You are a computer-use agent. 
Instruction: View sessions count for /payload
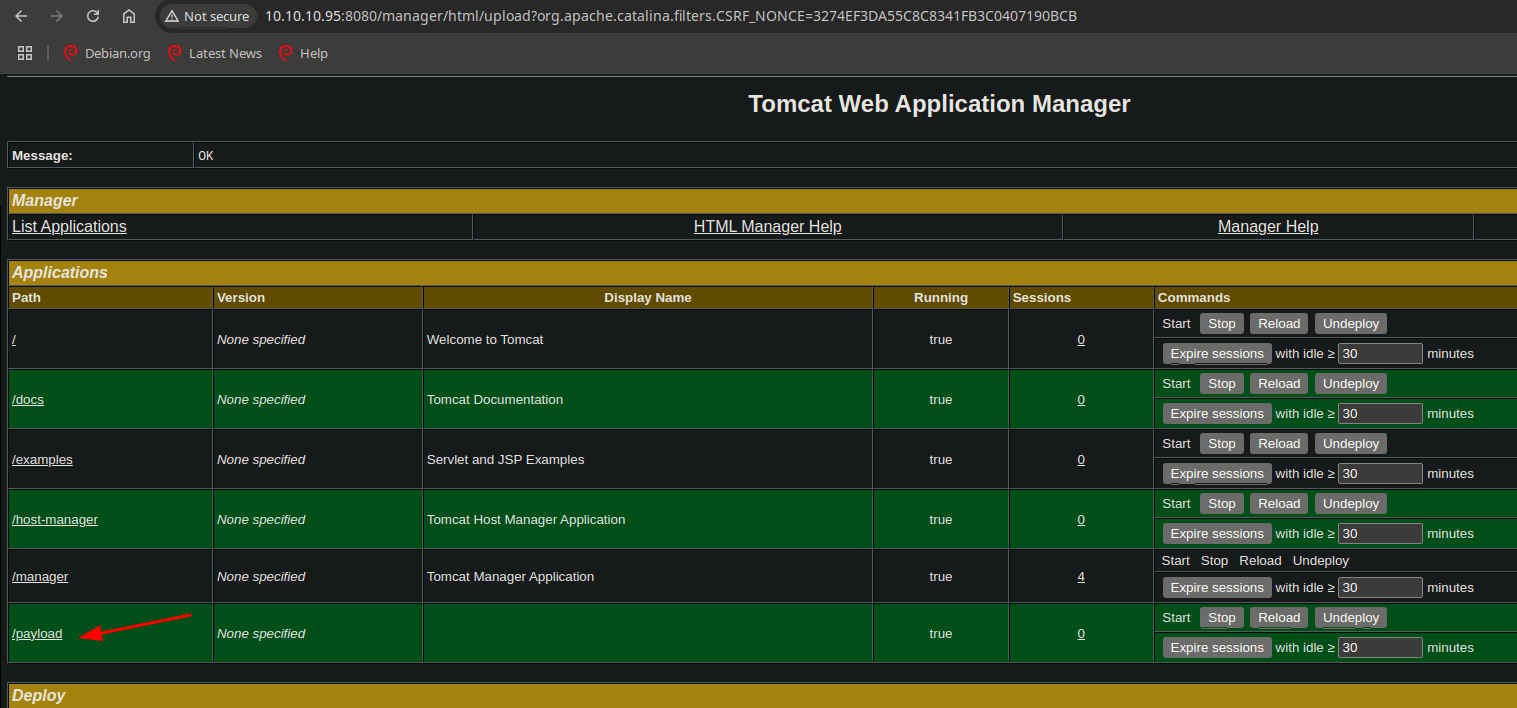tap(1081, 633)
